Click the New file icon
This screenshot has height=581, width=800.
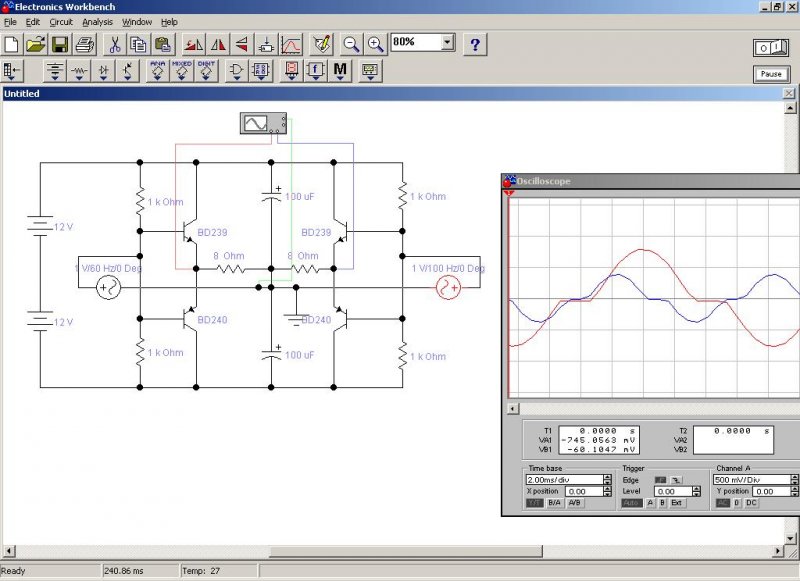[12, 45]
